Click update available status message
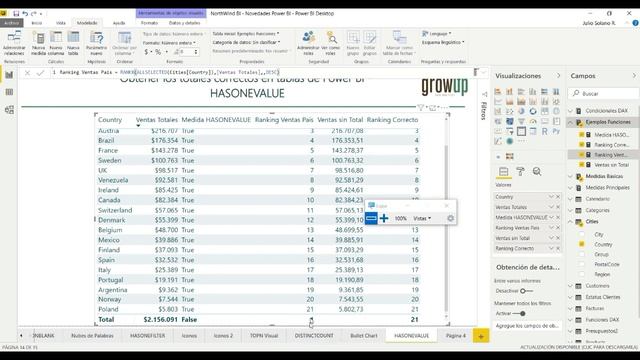 579,347
